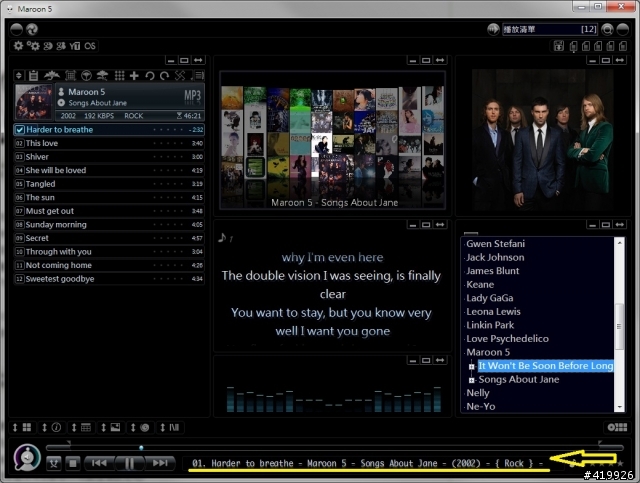
Task: Click the crossed tools icon in playlist toolbar
Action: pos(180,76)
